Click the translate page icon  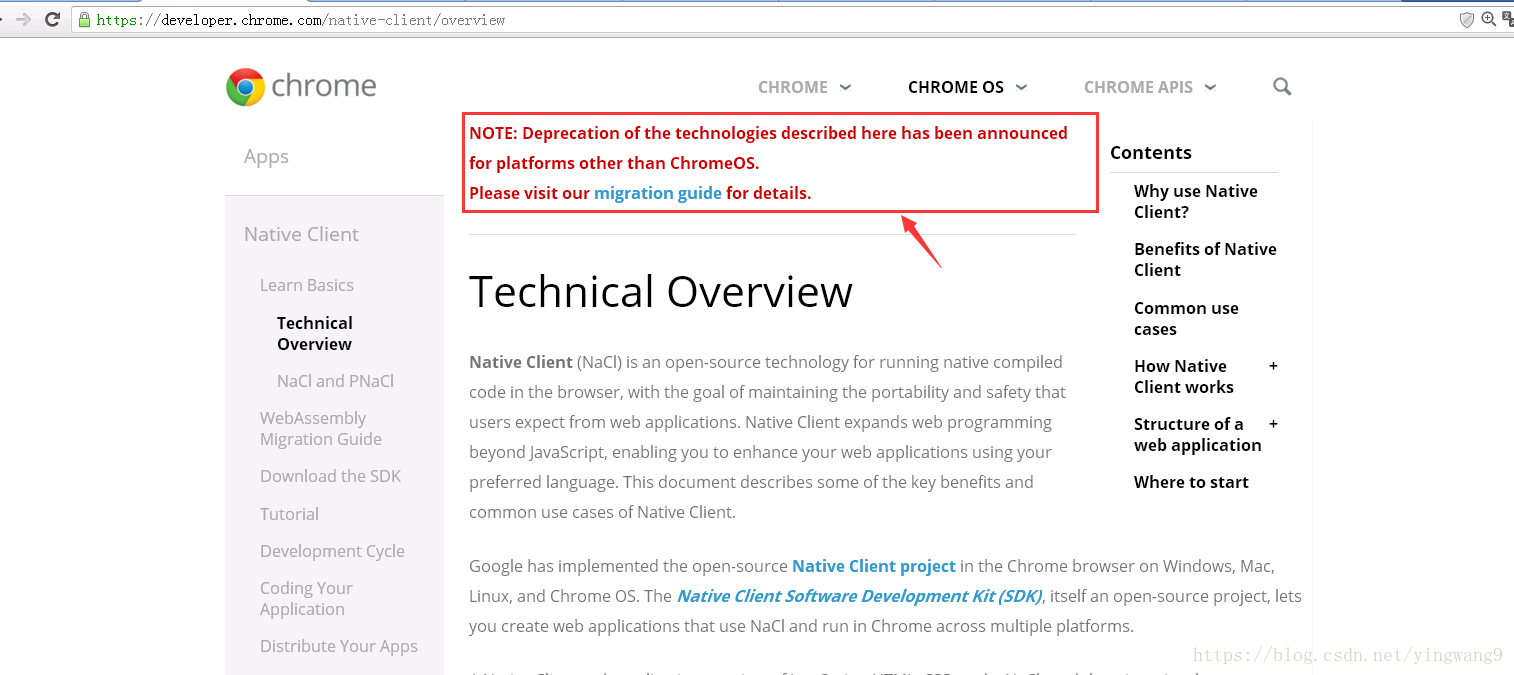point(1507,19)
